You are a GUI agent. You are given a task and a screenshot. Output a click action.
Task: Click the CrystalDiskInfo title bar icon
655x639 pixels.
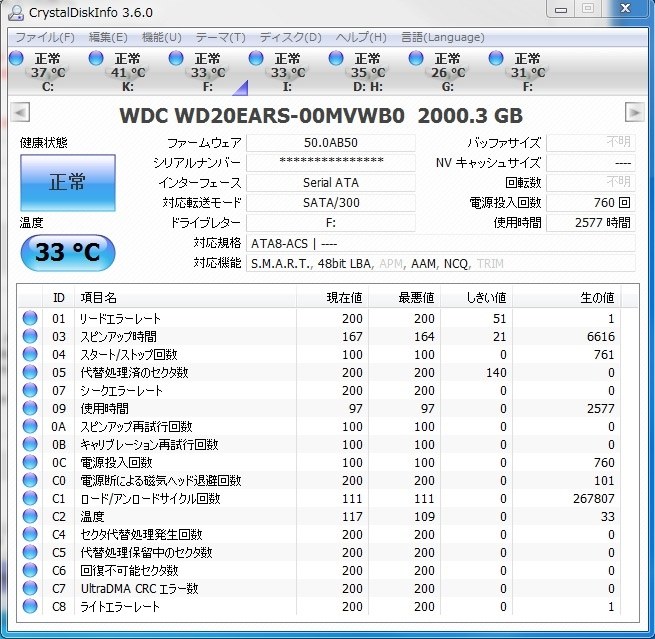(x=16, y=13)
